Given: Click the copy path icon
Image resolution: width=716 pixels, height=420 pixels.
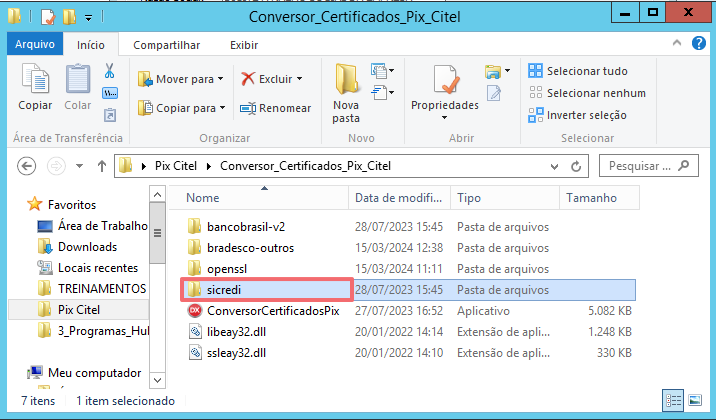Looking at the screenshot, I should [110, 93].
